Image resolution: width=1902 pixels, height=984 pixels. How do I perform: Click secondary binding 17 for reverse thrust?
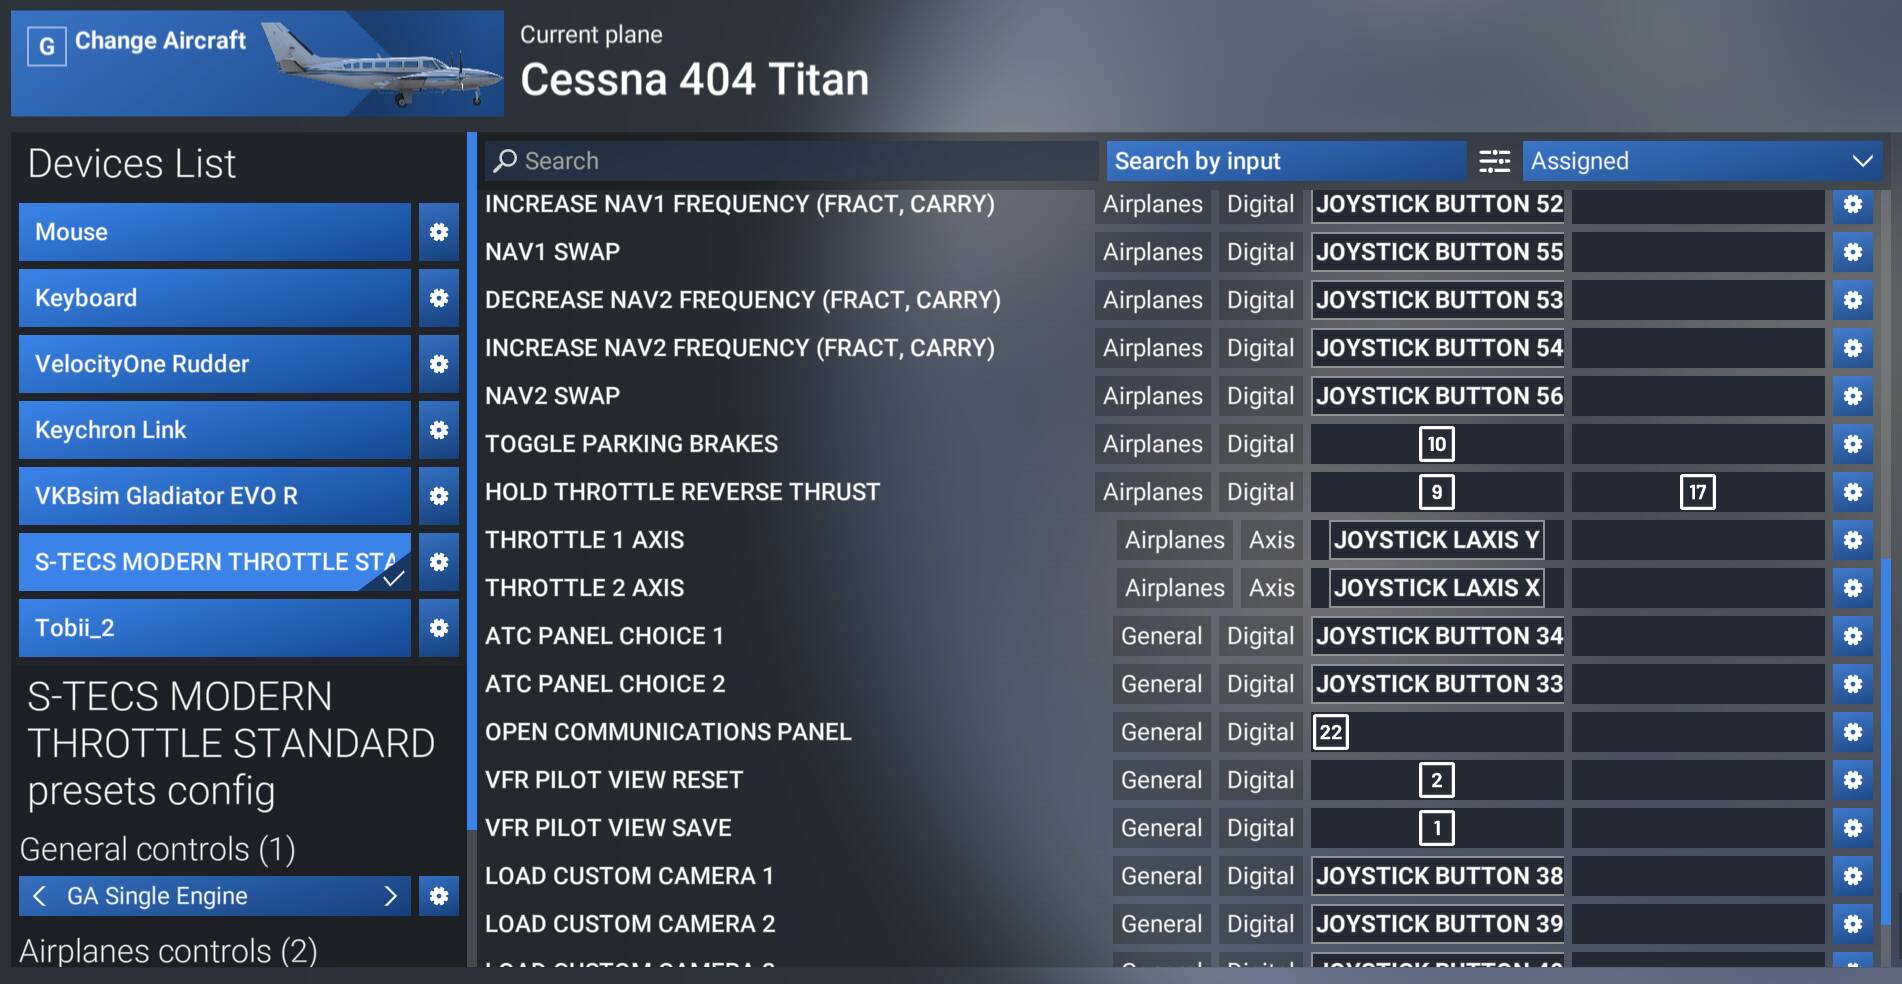click(x=1697, y=492)
